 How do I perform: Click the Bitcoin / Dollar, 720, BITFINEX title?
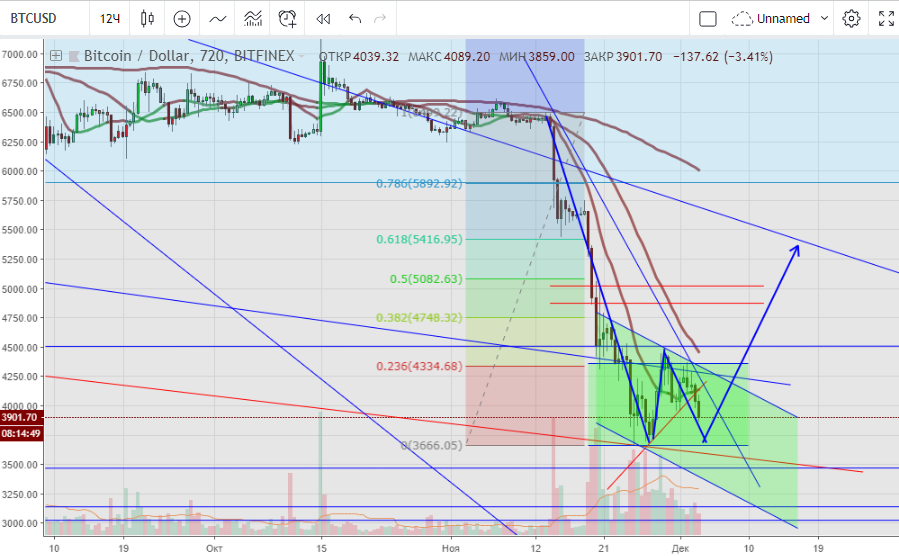190,57
